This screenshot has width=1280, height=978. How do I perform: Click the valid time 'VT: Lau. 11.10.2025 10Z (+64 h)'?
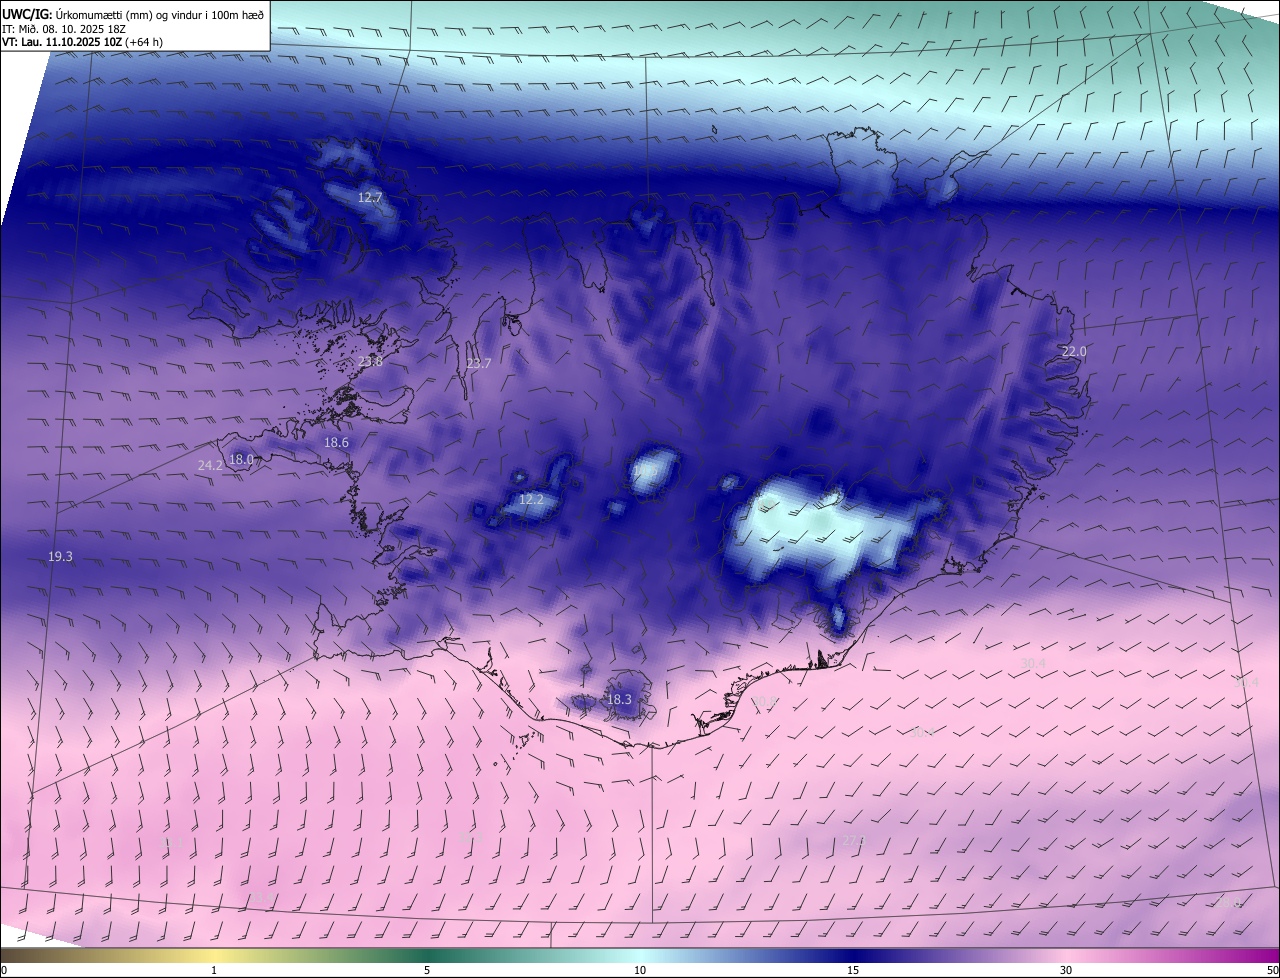[x=83, y=43]
